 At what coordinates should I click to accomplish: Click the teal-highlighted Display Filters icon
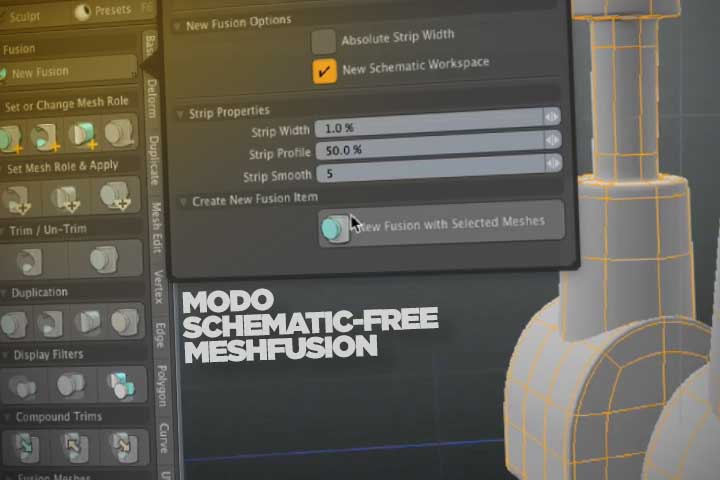tap(120, 385)
